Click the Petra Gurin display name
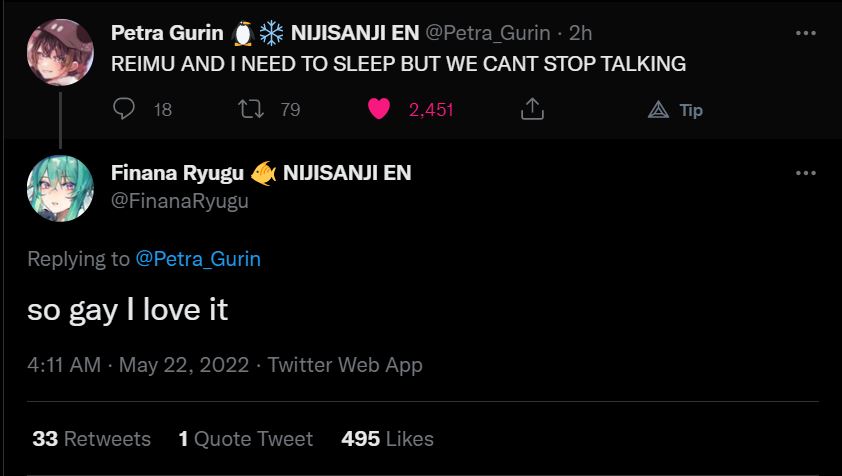842x476 pixels. pyautogui.click(x=167, y=33)
